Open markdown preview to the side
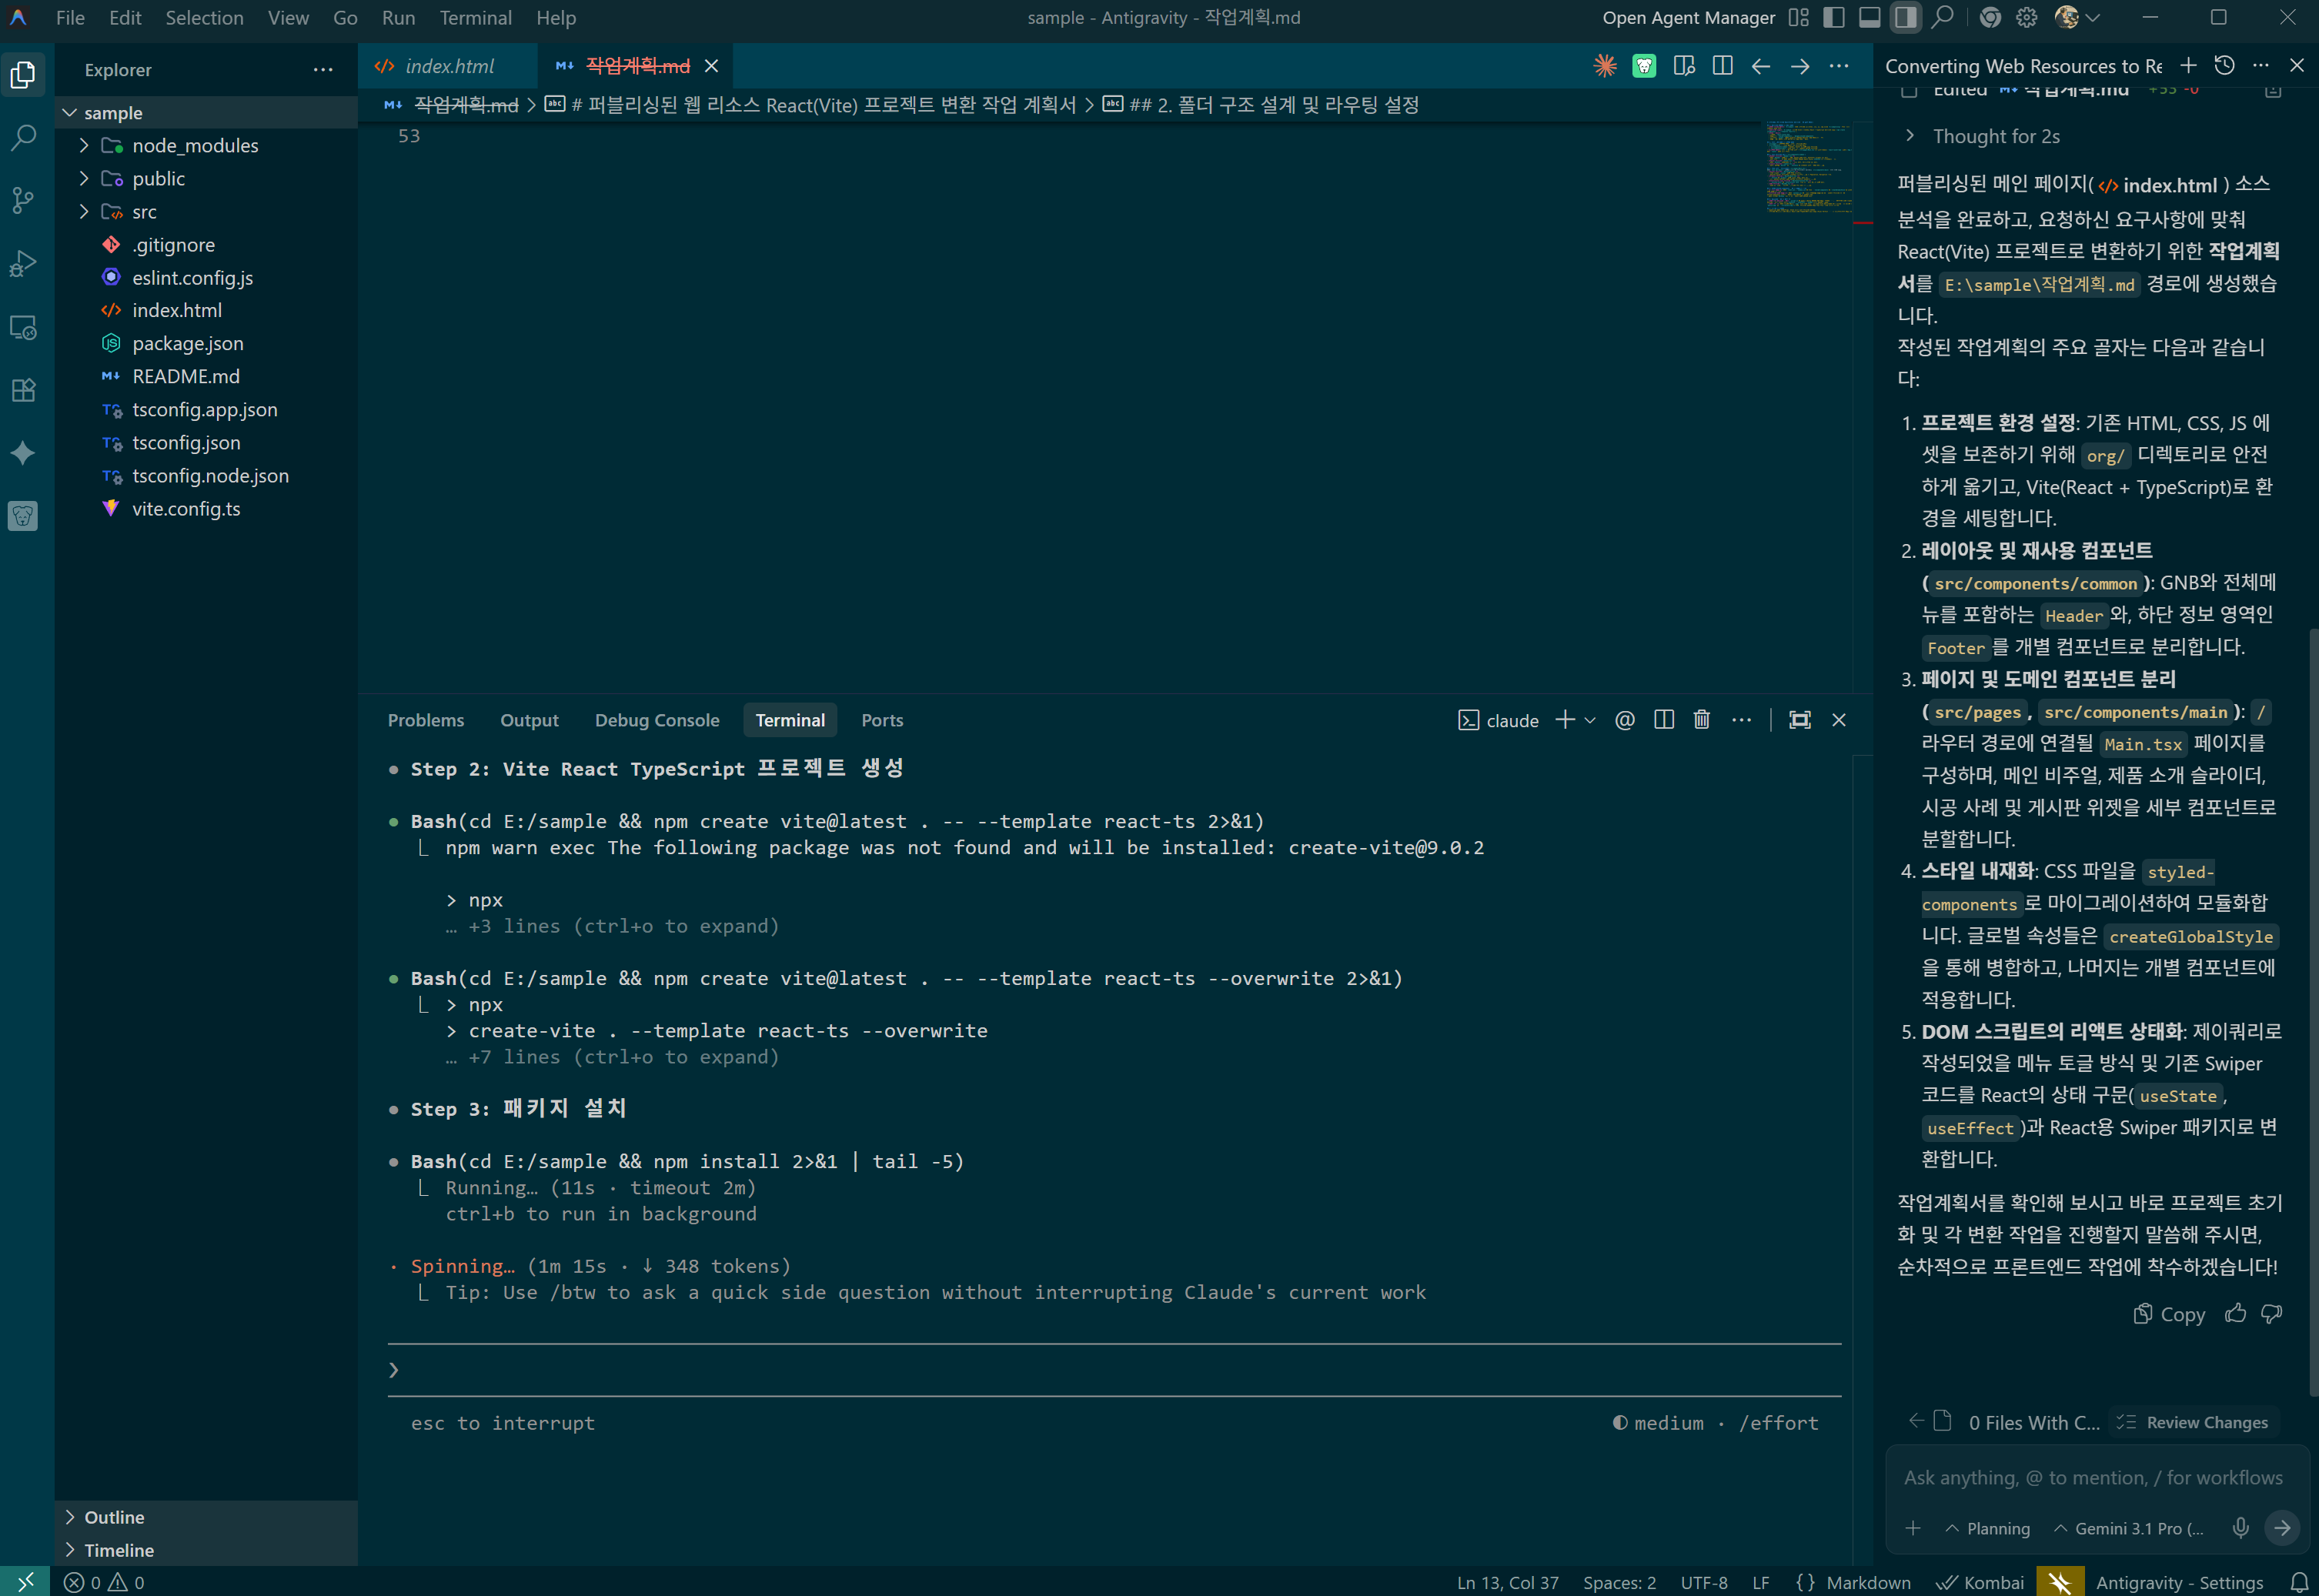Screen dimensions: 2319x1596 [1684, 66]
